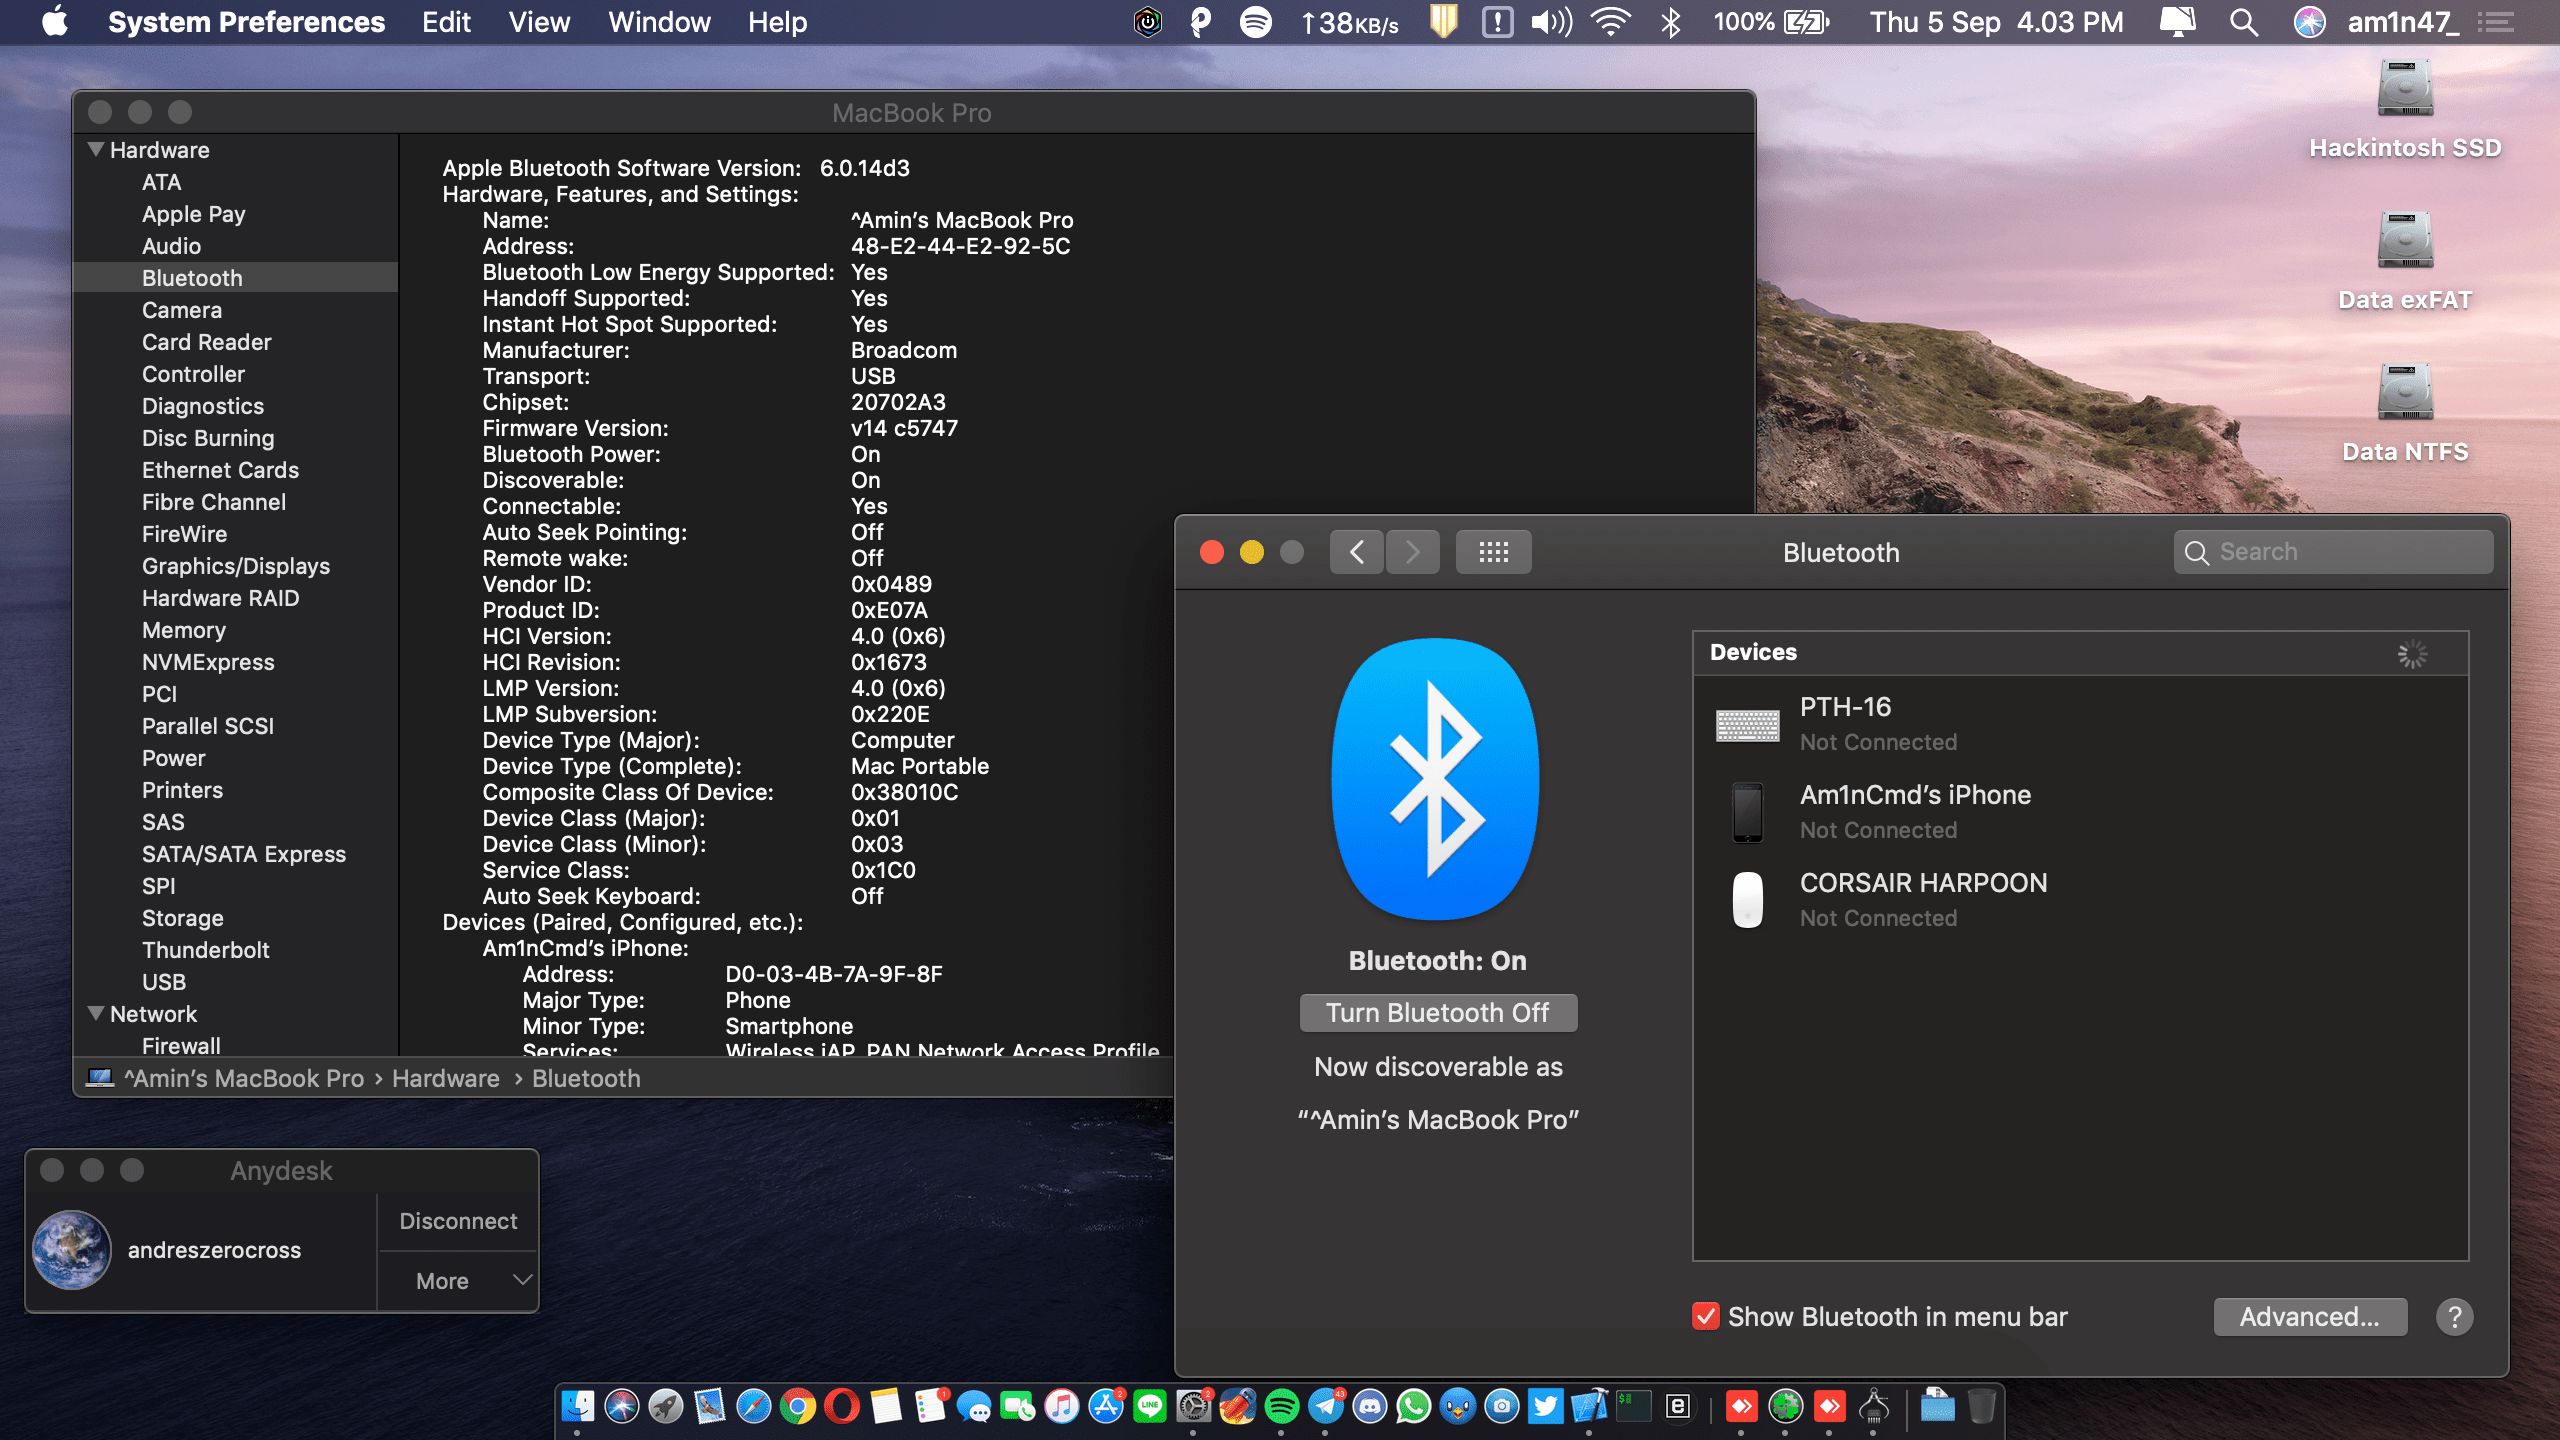Open the View menu
The image size is (2560, 1440).
coord(539,22)
